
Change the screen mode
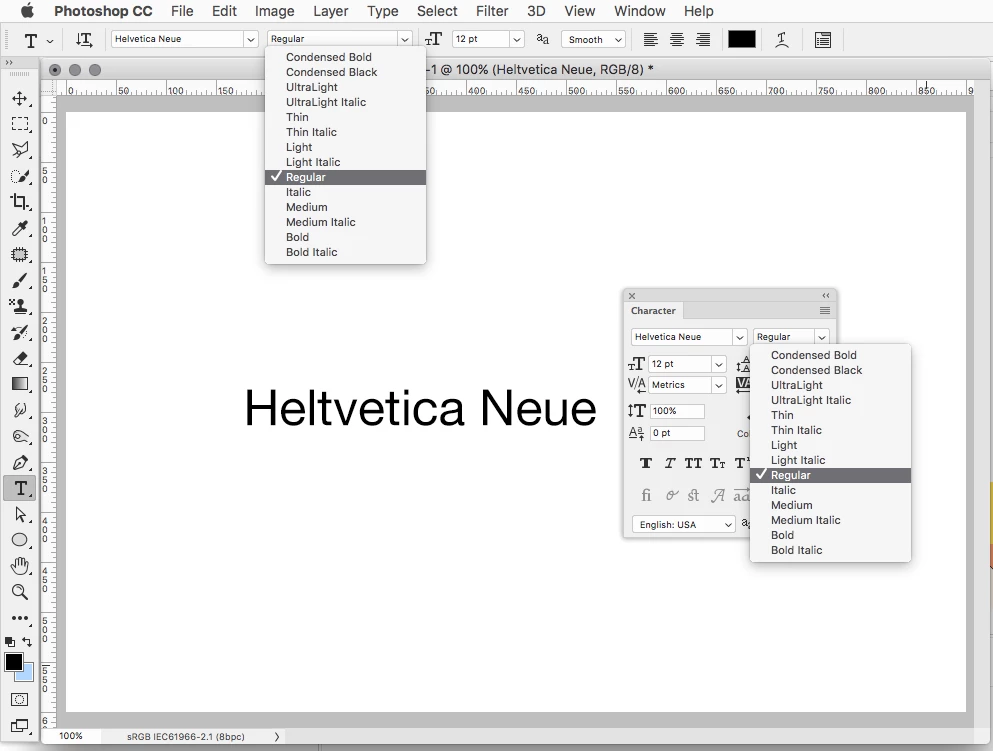[20, 726]
